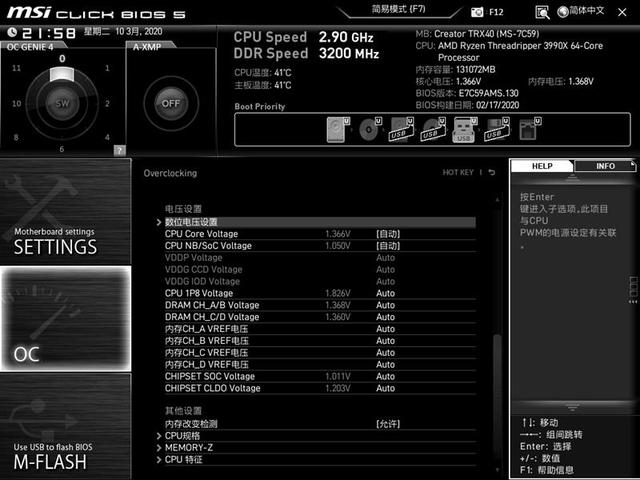Click the OC GENIE 4 label
The image size is (640, 480).
point(30,47)
